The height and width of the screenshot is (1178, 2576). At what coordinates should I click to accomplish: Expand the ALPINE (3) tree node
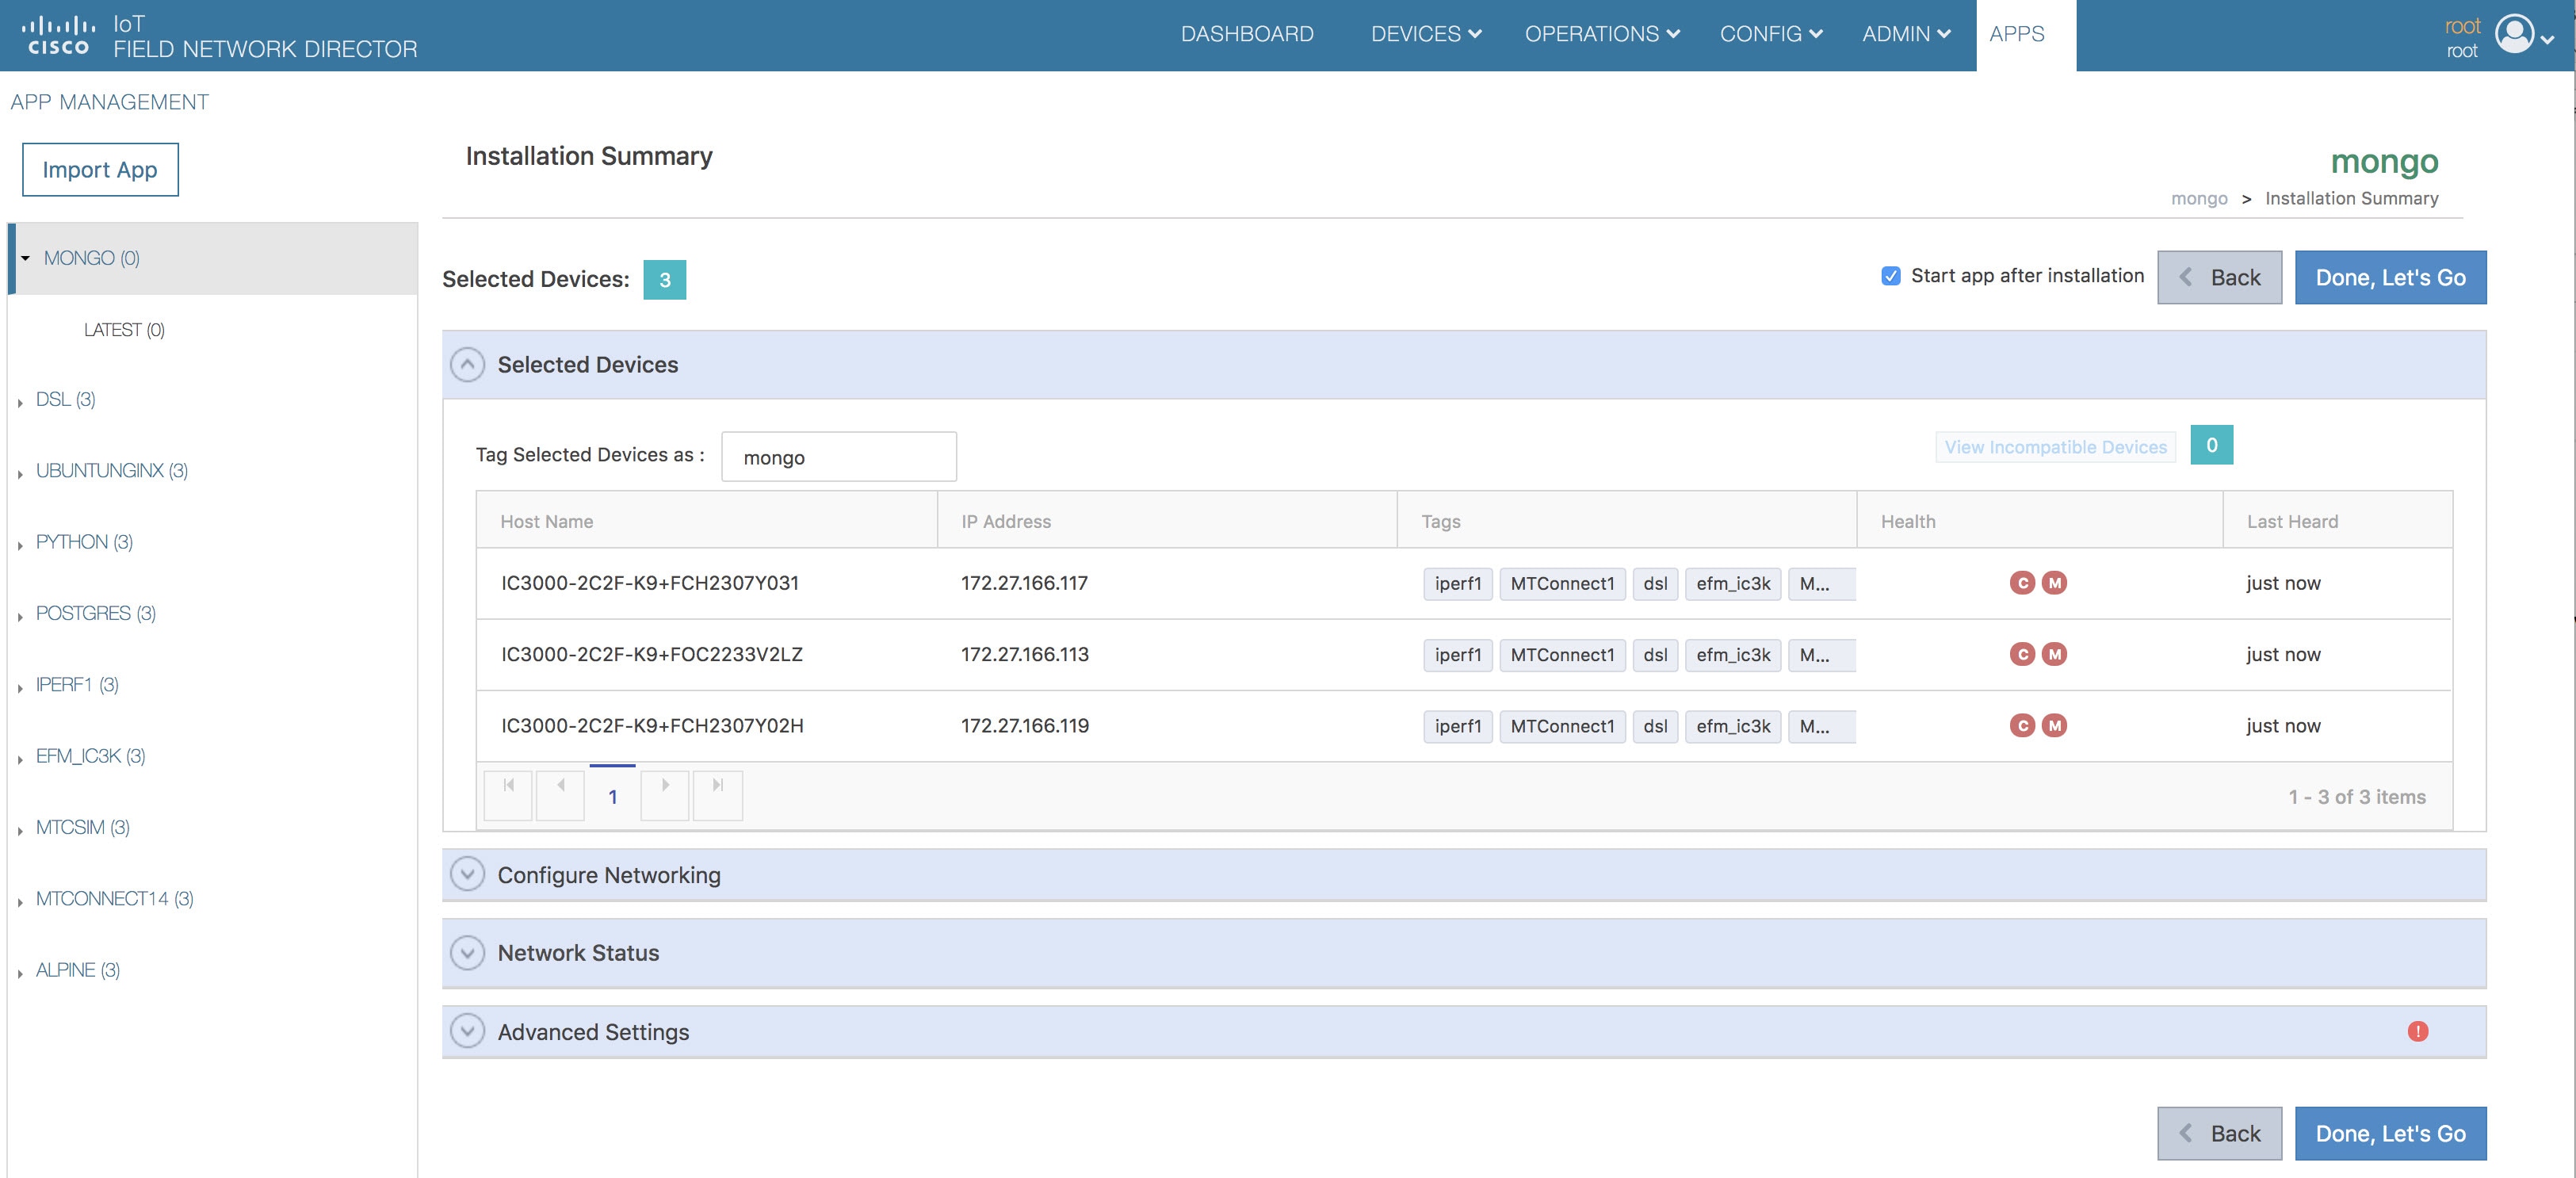(x=20, y=973)
